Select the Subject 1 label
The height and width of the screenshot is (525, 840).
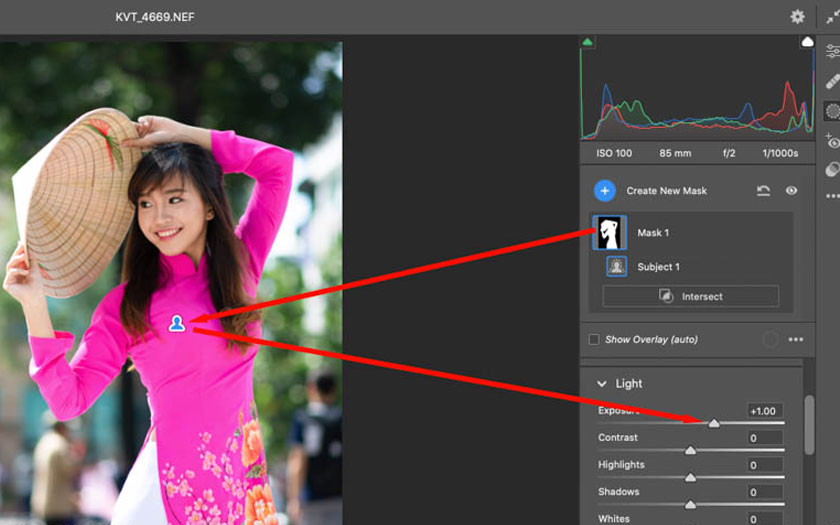coord(658,267)
